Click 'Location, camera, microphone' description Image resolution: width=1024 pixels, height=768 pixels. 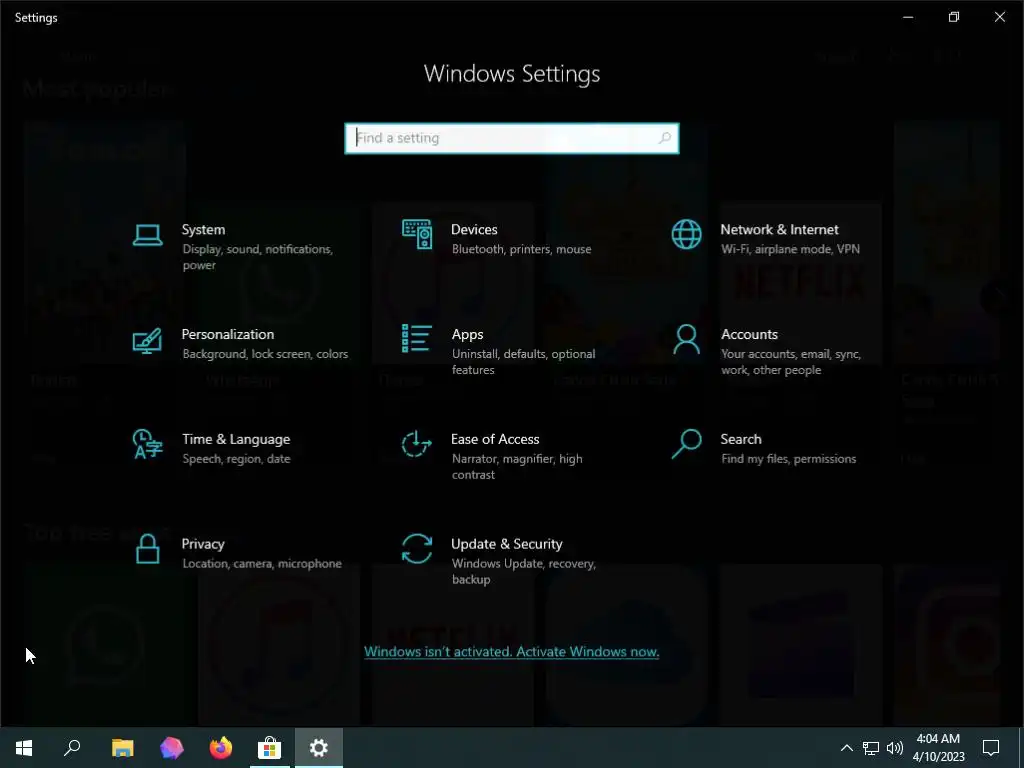tap(262, 564)
